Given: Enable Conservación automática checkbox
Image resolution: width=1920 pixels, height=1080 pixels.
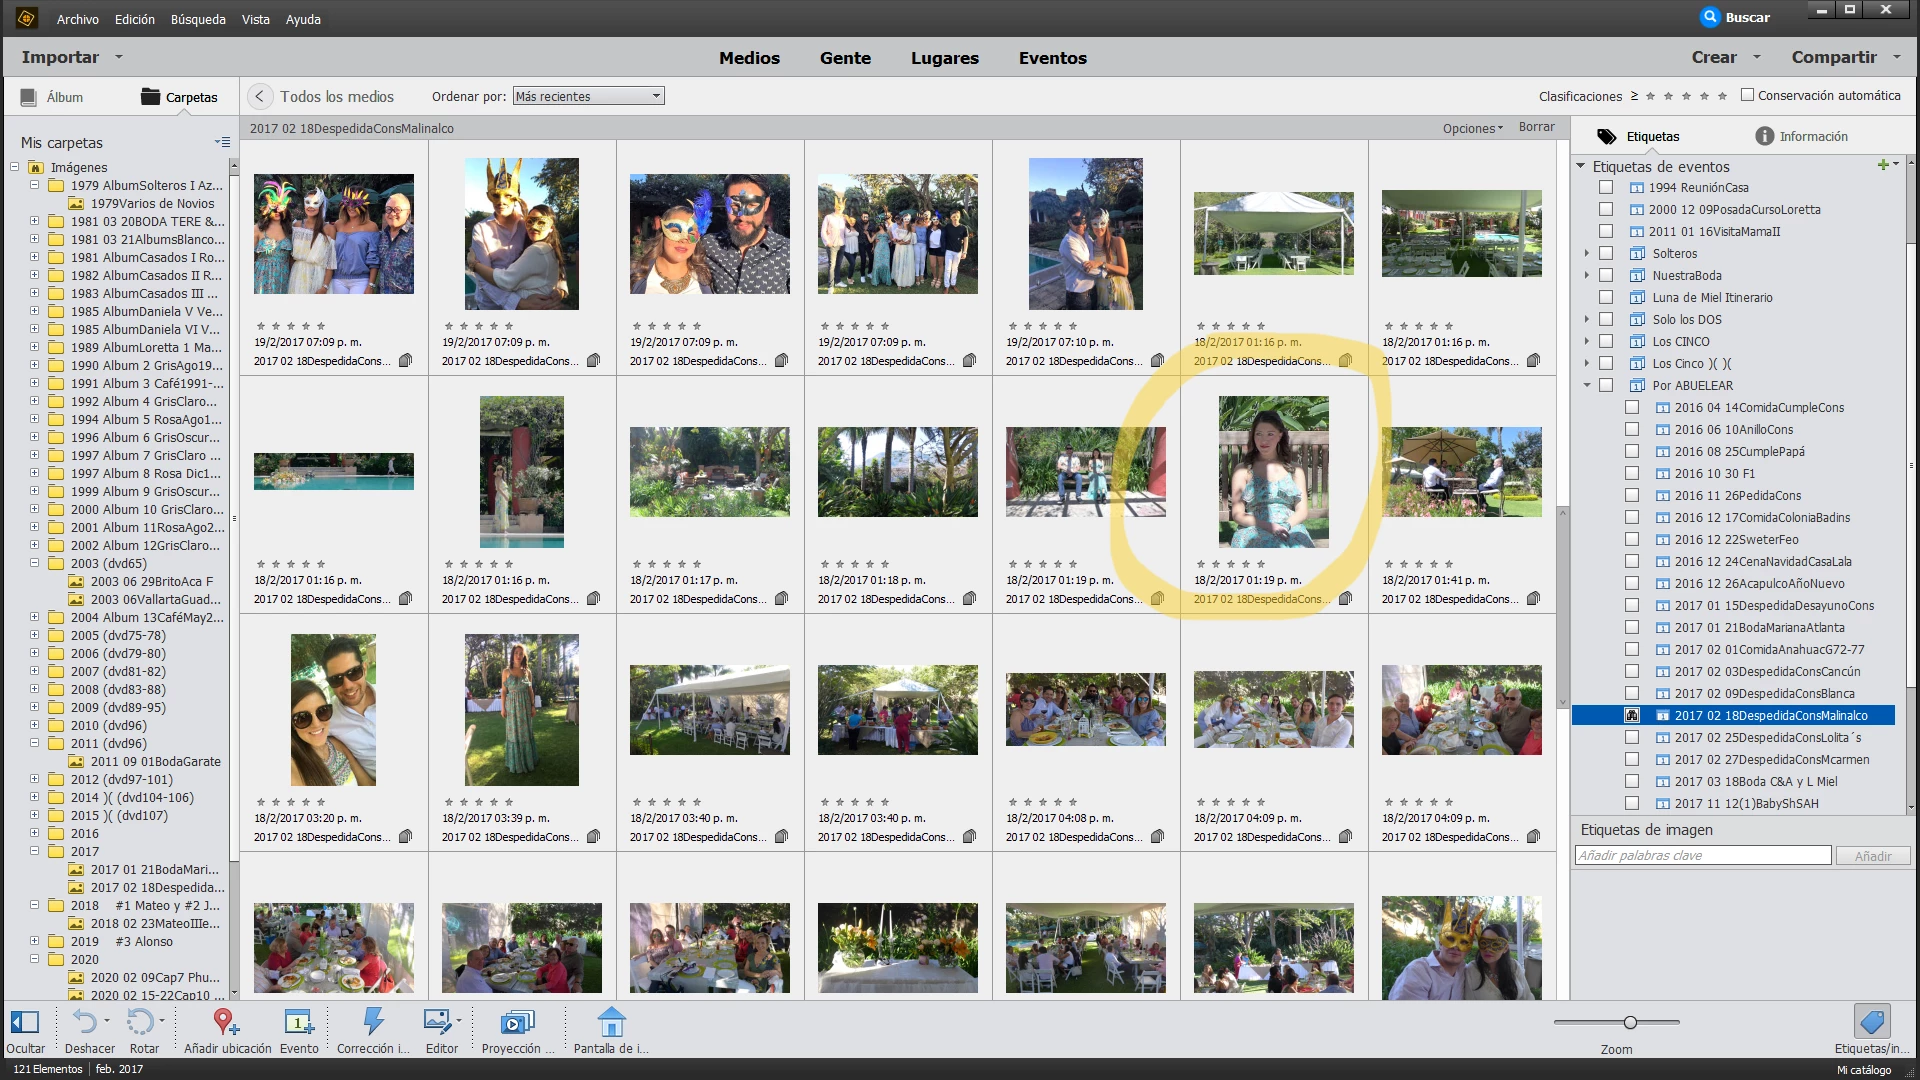Looking at the screenshot, I should click(x=1747, y=95).
